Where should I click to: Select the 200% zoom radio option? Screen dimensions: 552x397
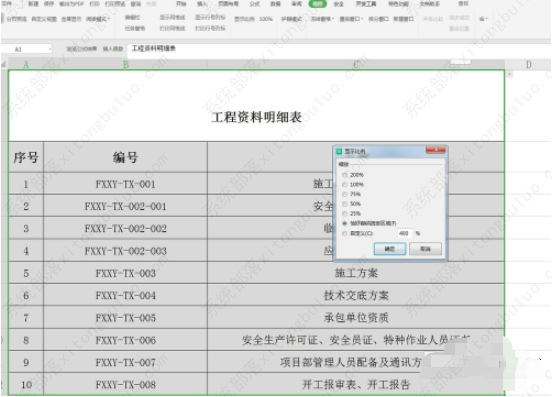coord(353,175)
